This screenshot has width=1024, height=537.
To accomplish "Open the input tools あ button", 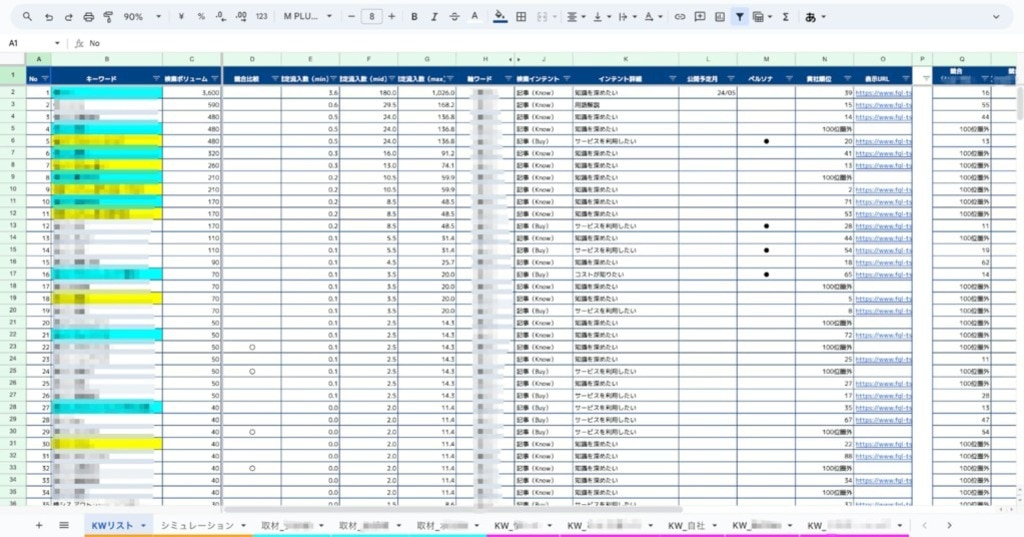I will point(815,17).
